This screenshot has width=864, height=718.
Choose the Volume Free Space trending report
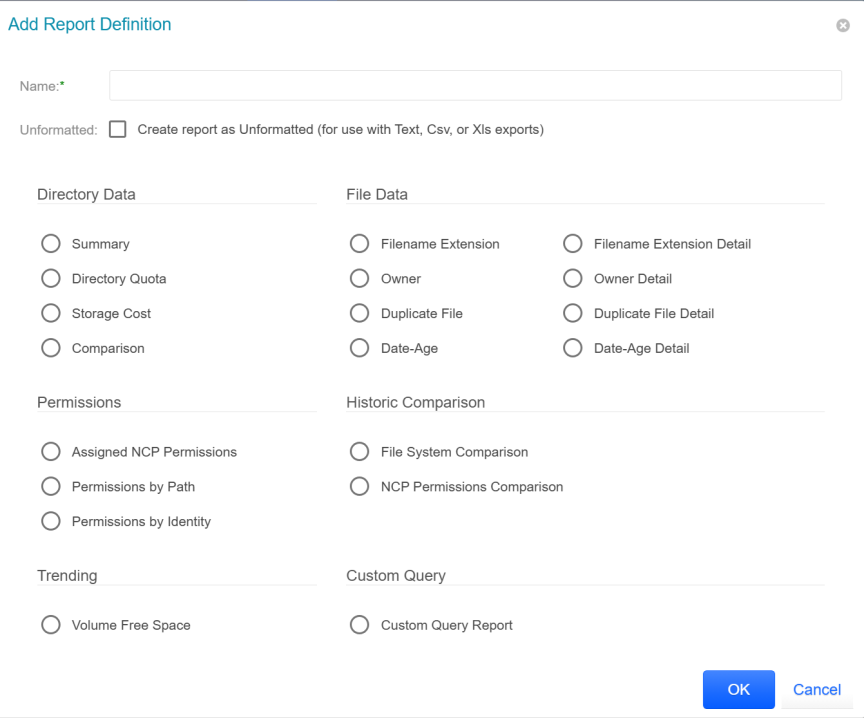coord(51,624)
